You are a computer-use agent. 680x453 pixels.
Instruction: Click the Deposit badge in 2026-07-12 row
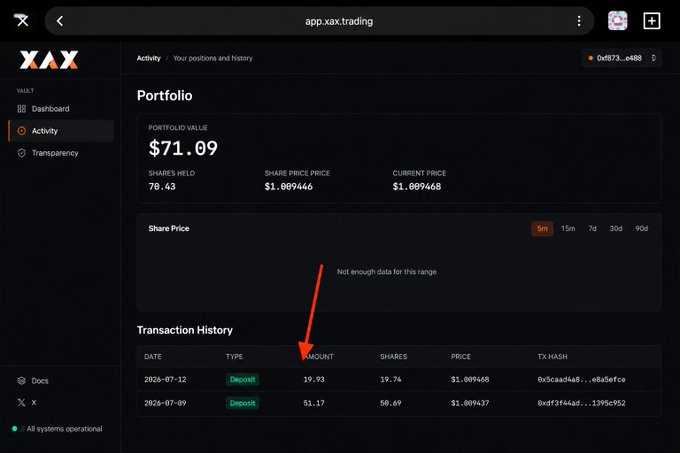click(242, 380)
